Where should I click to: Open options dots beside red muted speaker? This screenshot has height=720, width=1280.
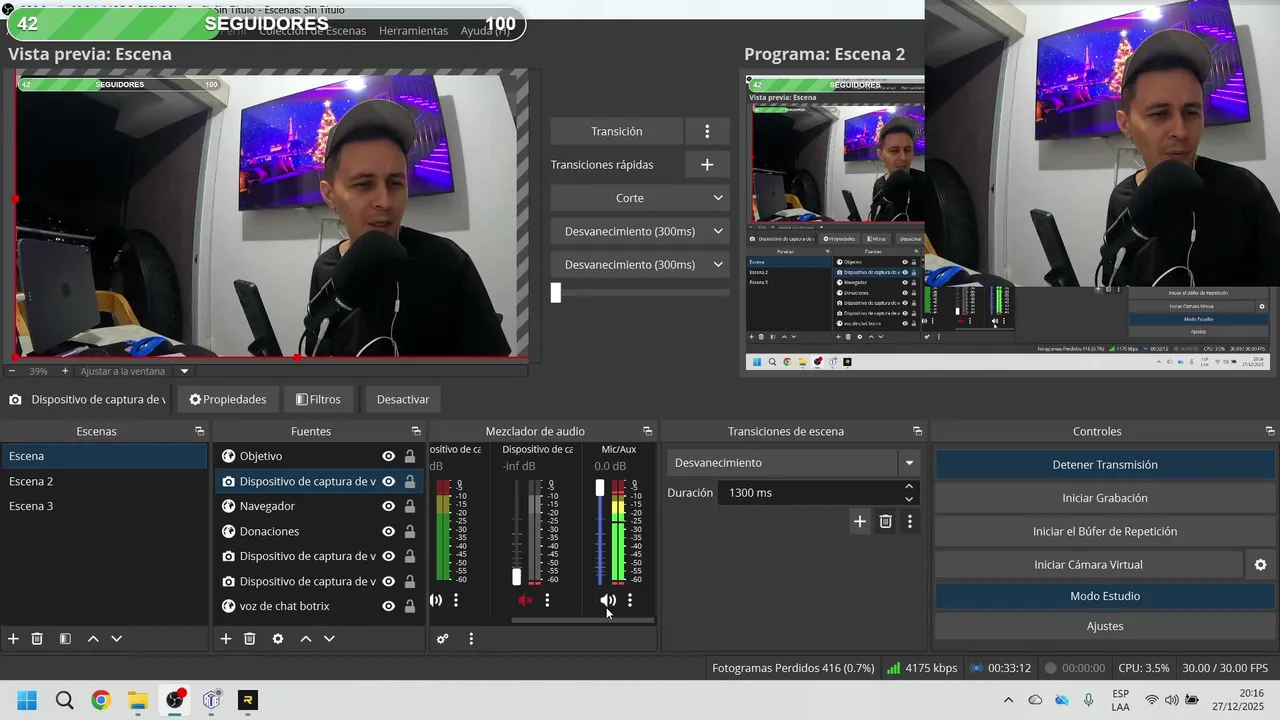pyautogui.click(x=547, y=600)
